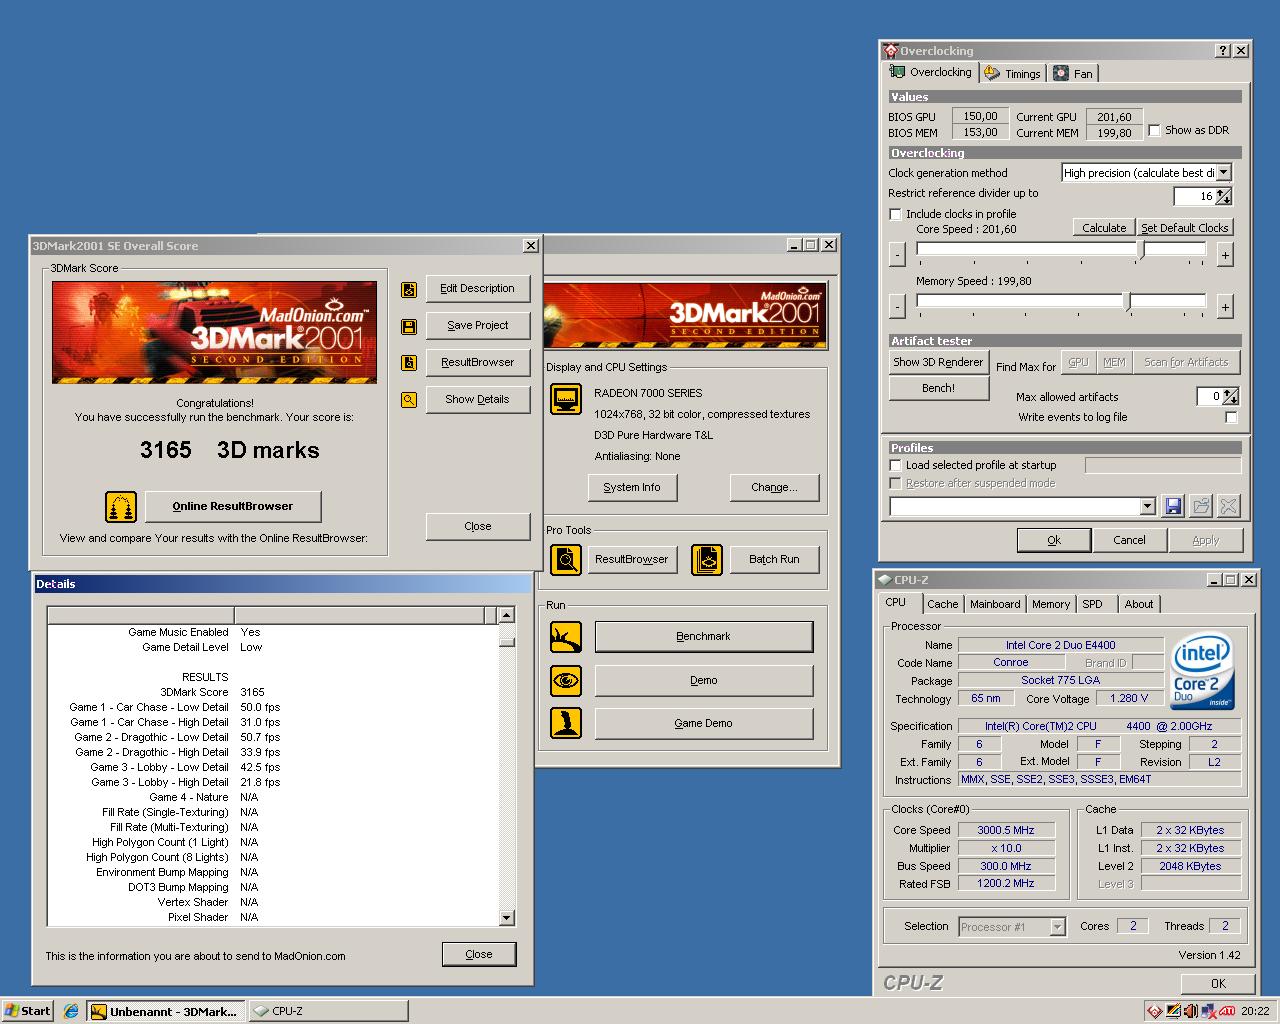Click the Benchmark run icon
Viewport: 1280px width, 1024px height.
566,637
